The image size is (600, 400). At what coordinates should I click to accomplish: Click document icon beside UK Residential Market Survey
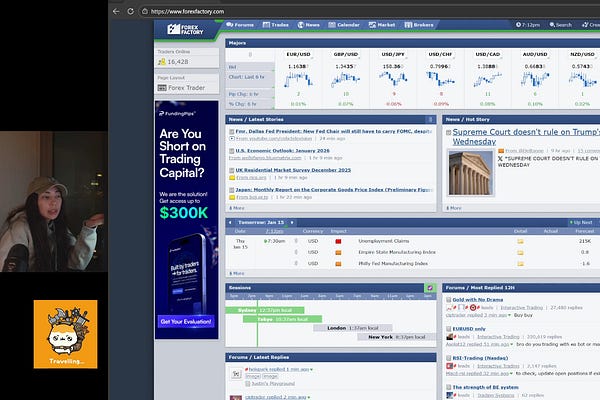(232, 170)
